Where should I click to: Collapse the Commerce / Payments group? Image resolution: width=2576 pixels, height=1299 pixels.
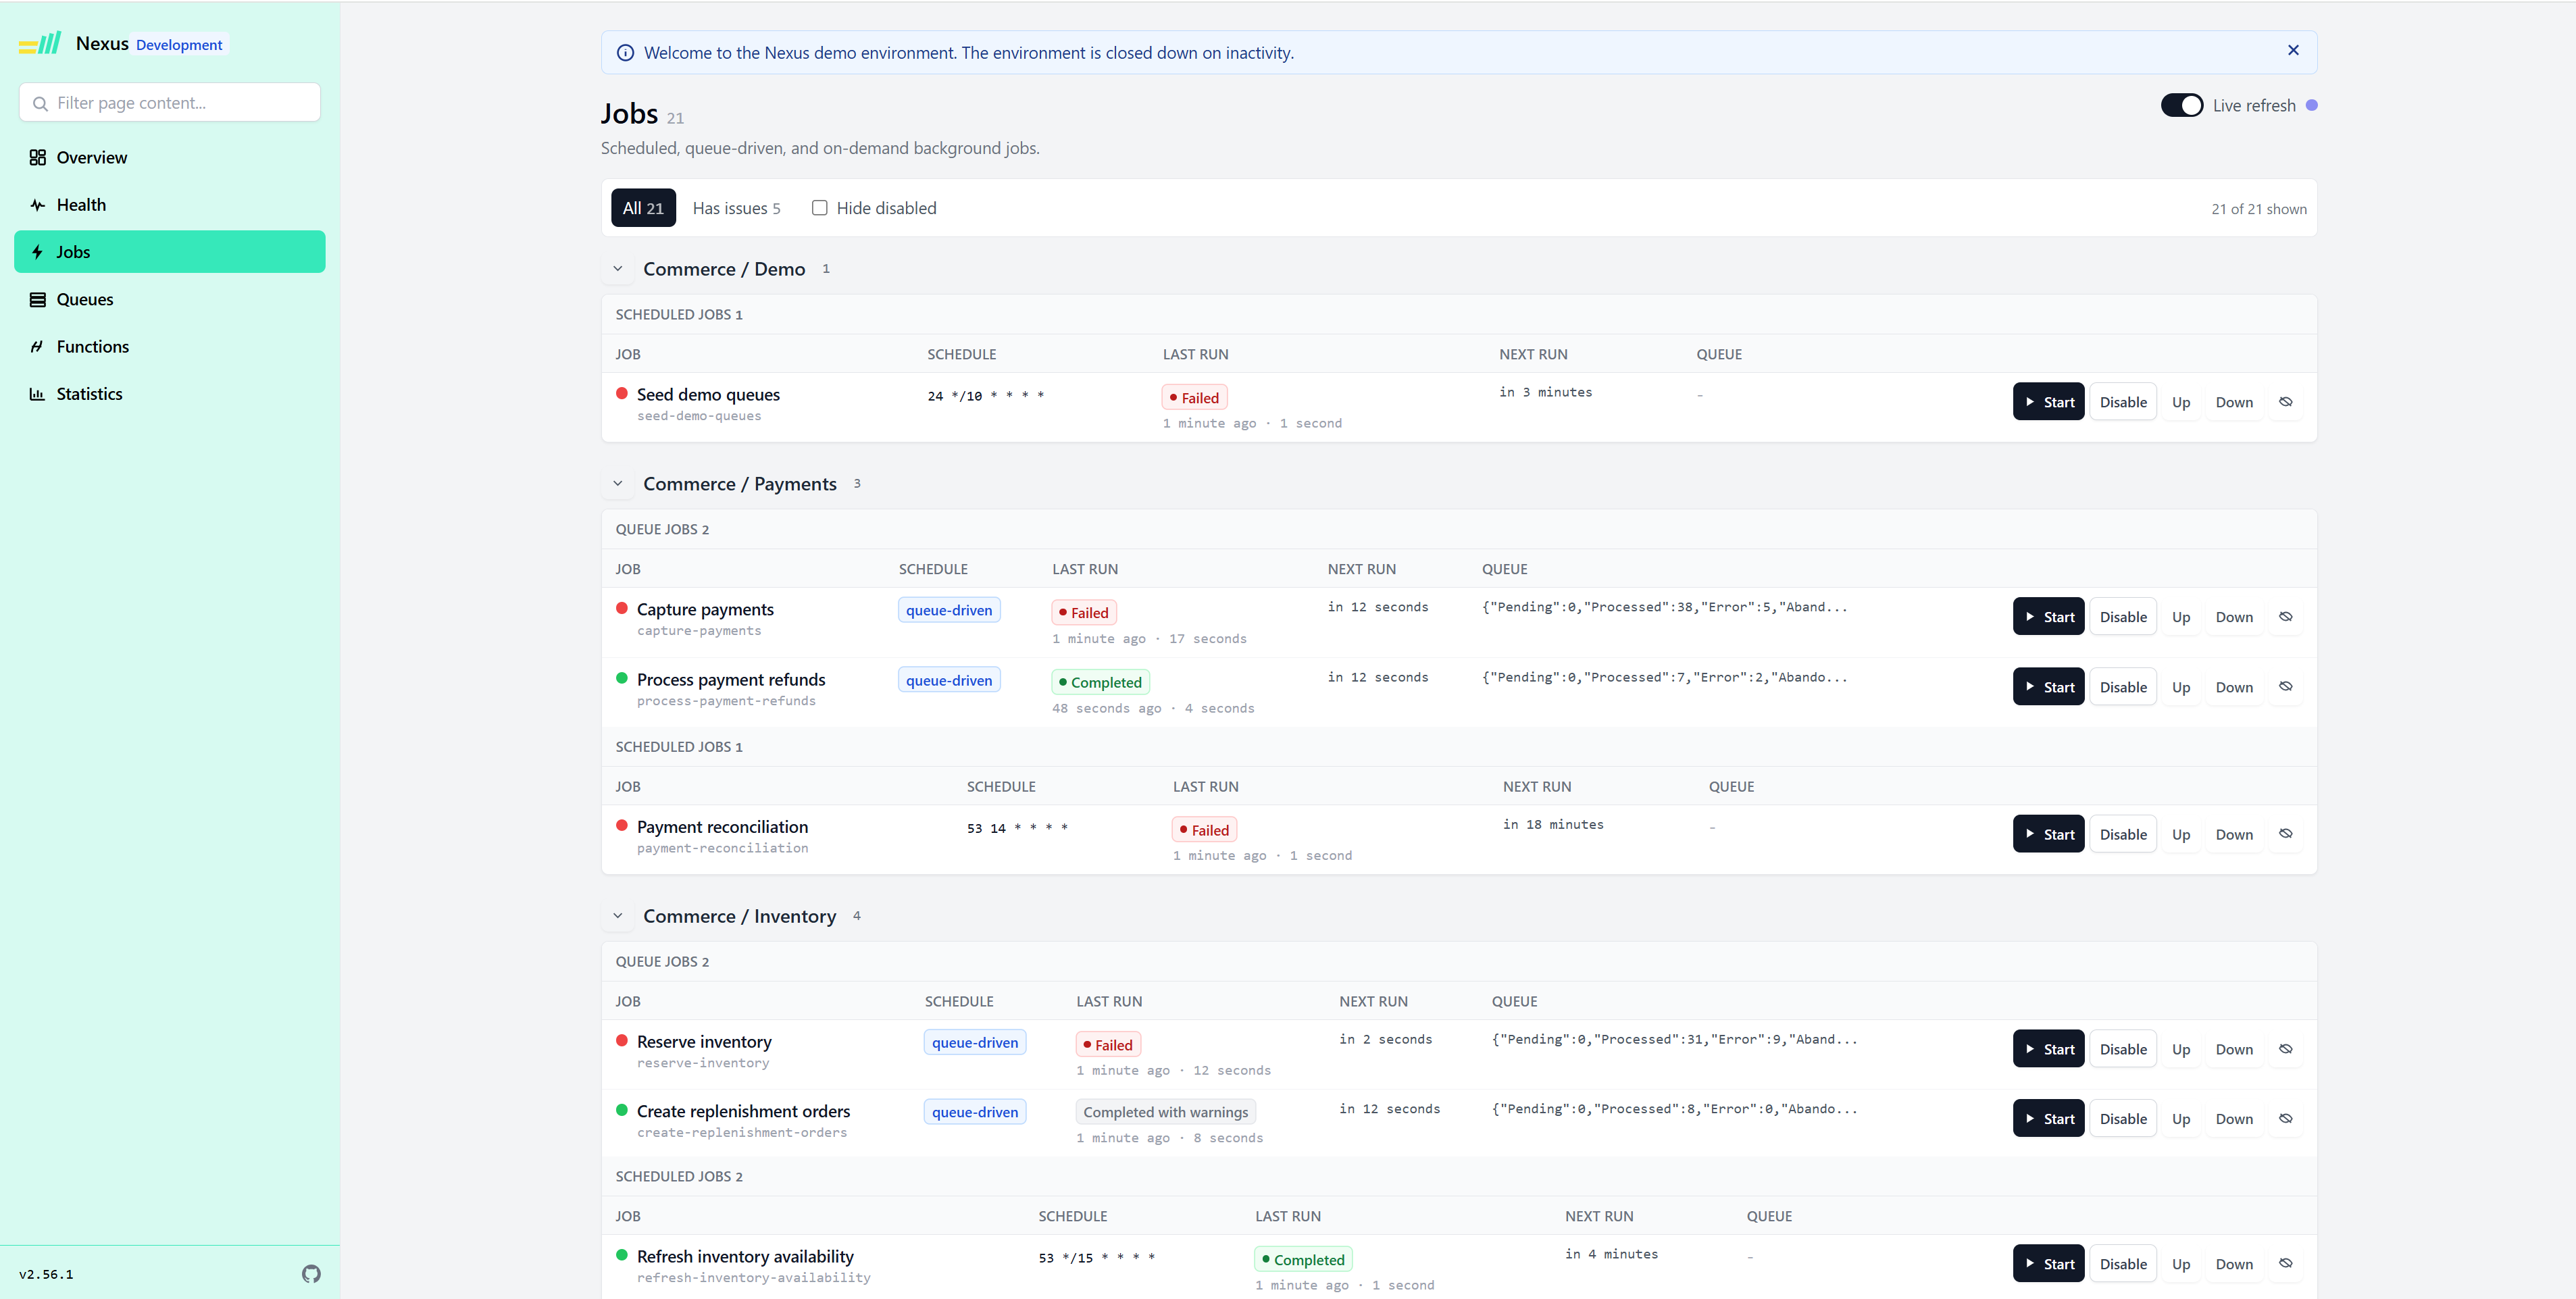pyautogui.click(x=618, y=484)
